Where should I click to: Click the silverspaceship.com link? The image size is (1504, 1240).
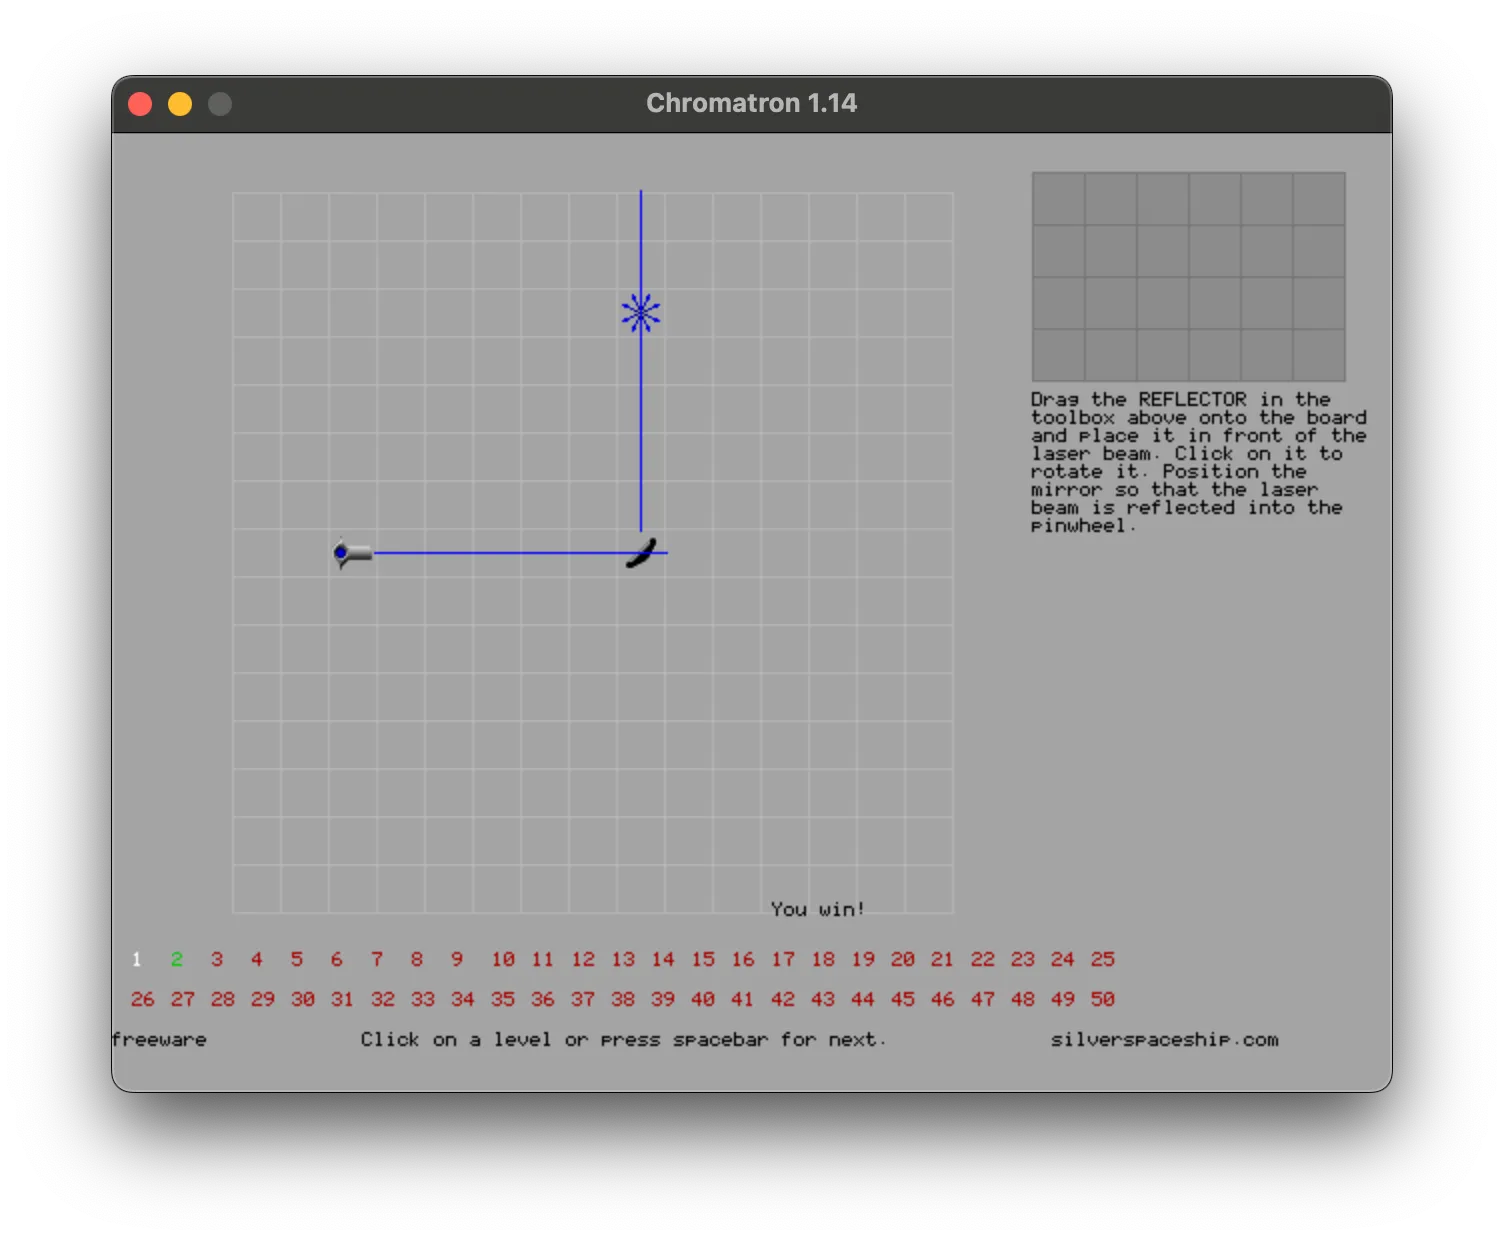[1164, 1040]
